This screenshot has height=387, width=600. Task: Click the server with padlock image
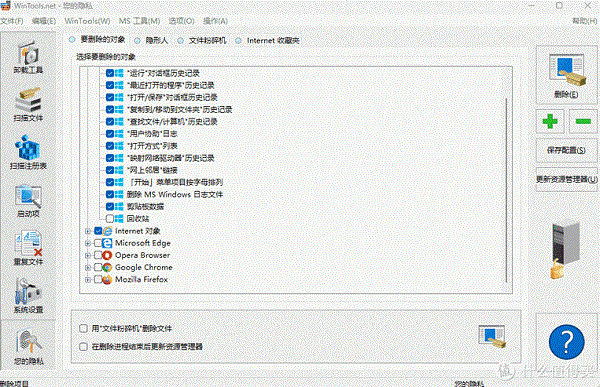tap(566, 249)
